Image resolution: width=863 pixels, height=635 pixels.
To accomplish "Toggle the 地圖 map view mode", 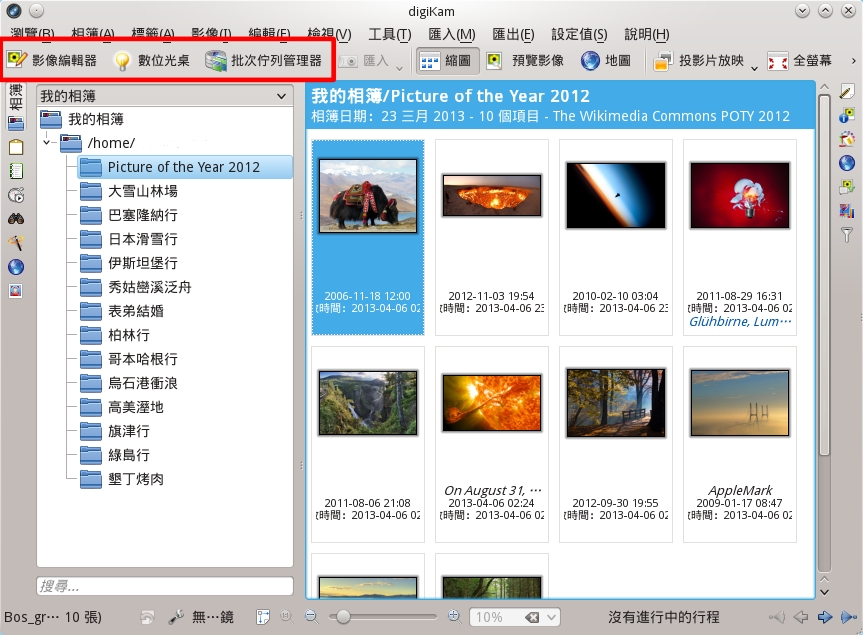I will coord(606,61).
